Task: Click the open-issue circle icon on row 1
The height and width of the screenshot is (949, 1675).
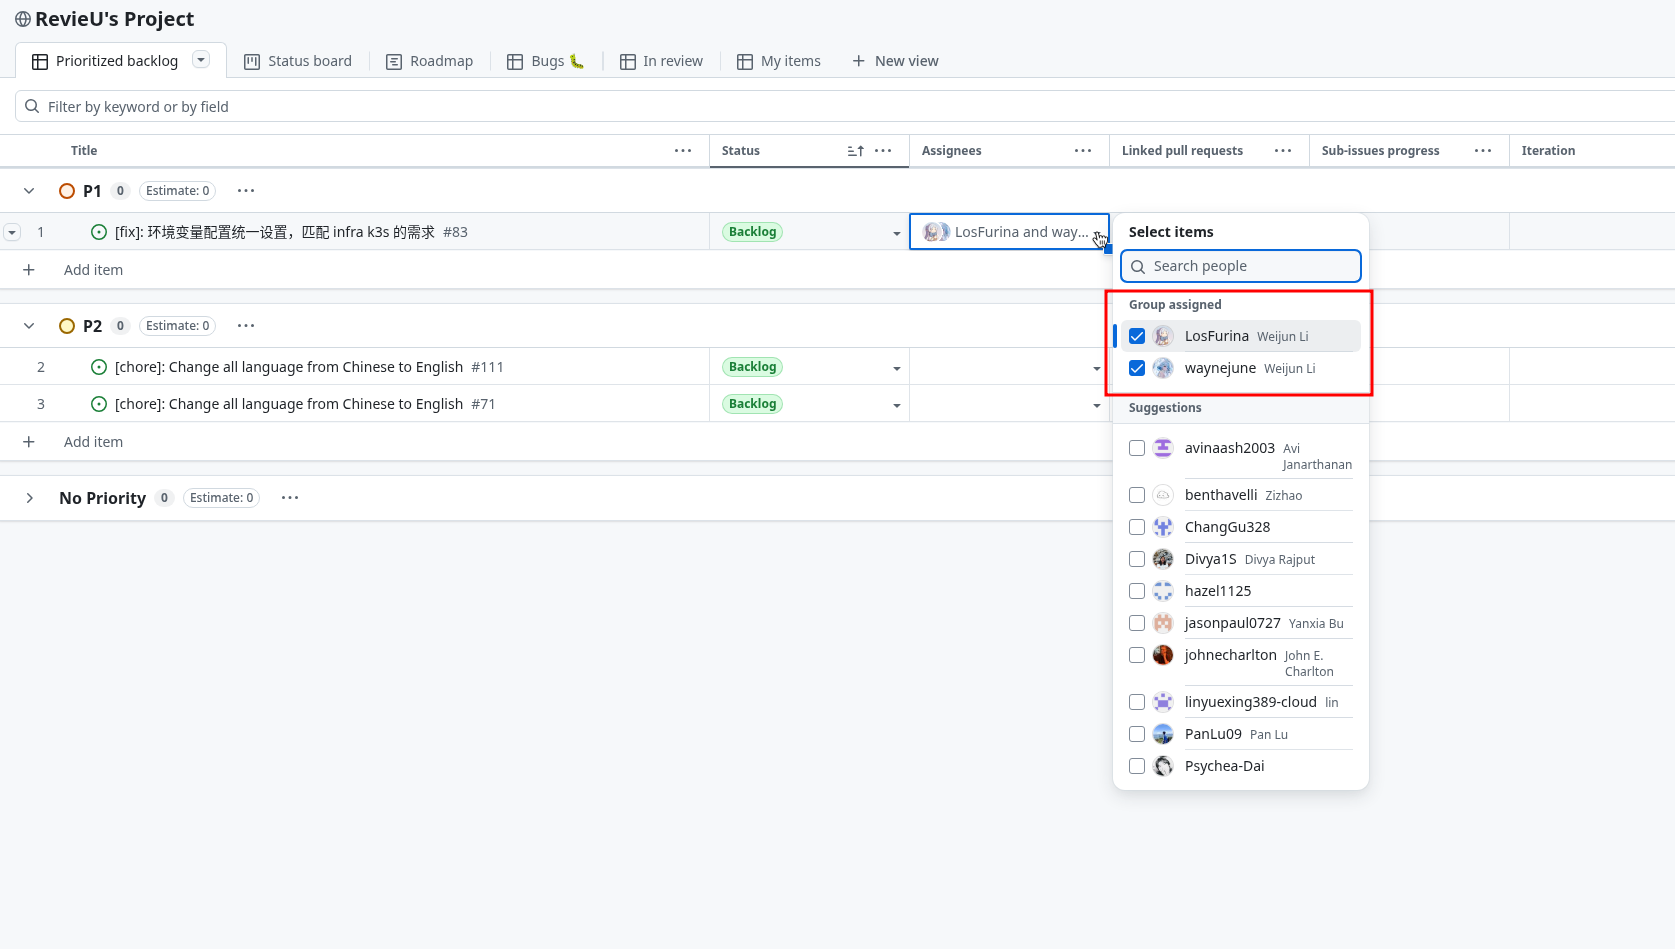Action: 98,231
